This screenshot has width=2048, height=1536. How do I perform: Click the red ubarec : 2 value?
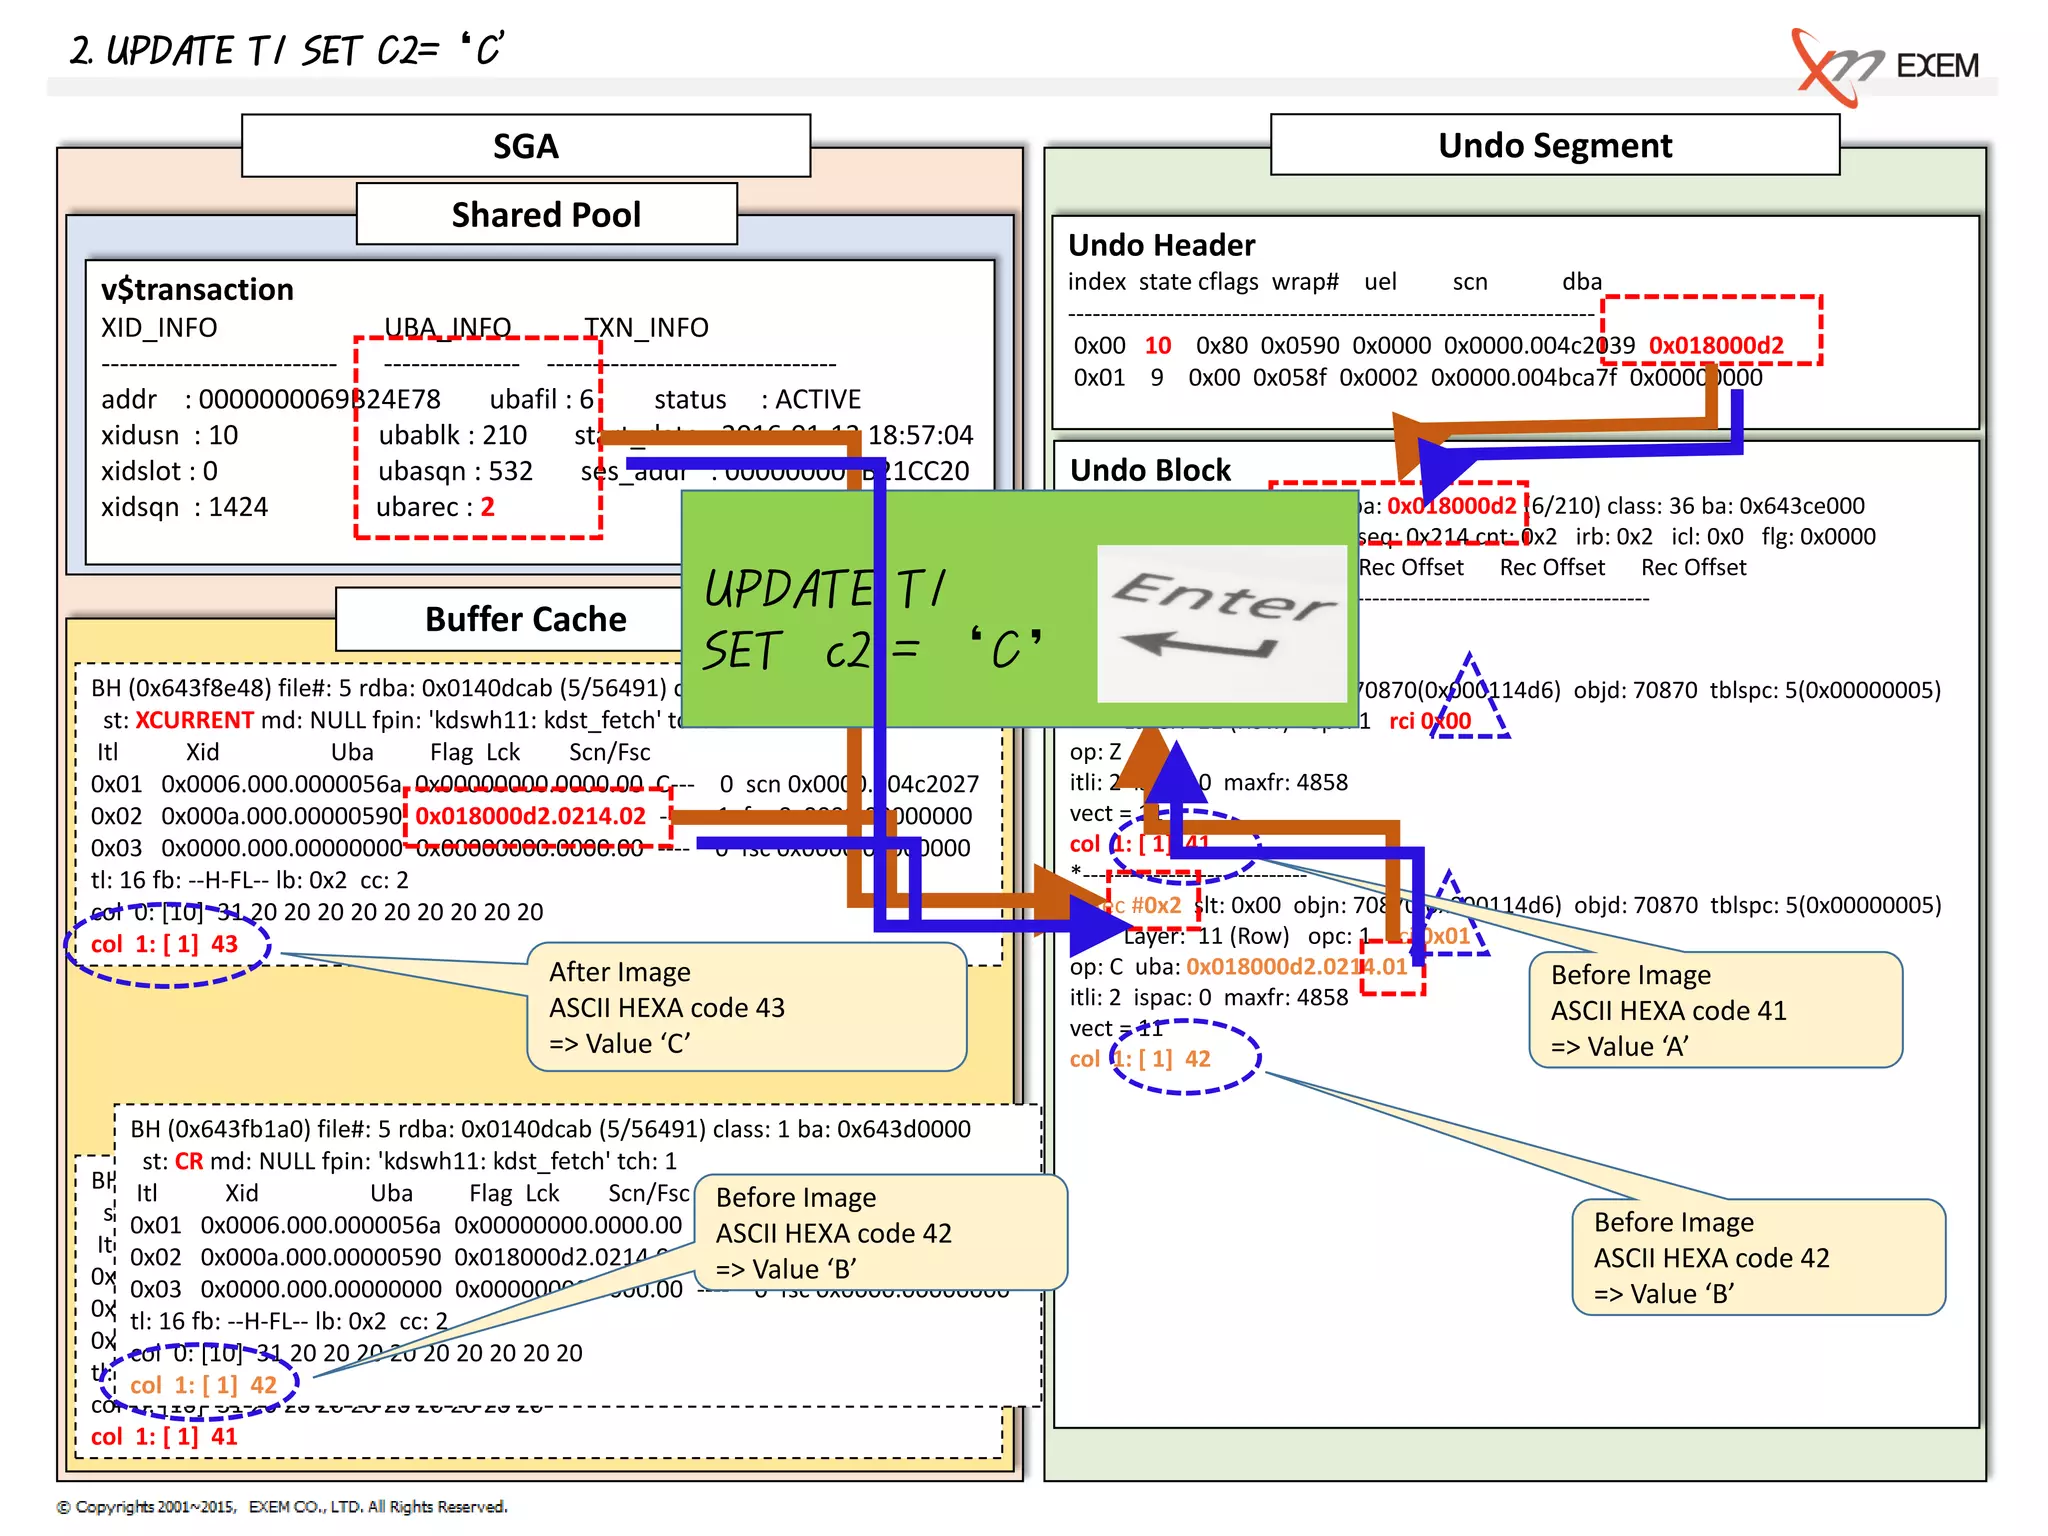click(x=487, y=507)
